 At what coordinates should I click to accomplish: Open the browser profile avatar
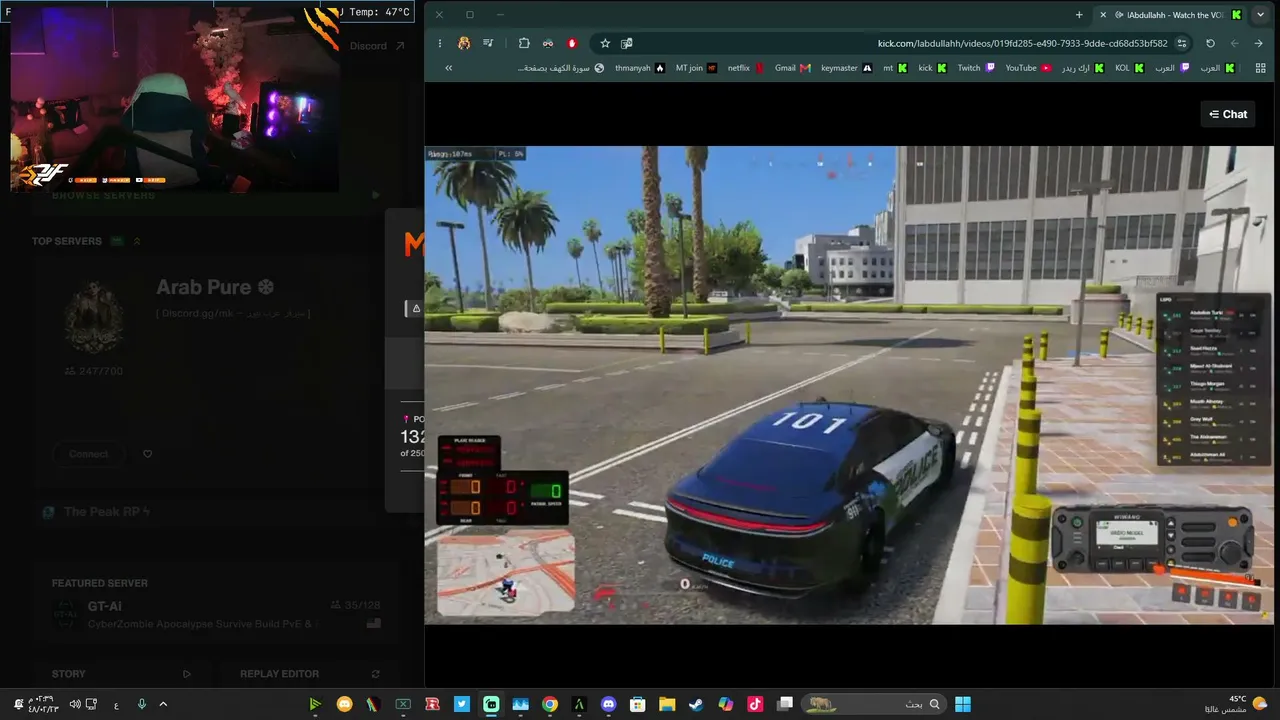(464, 43)
